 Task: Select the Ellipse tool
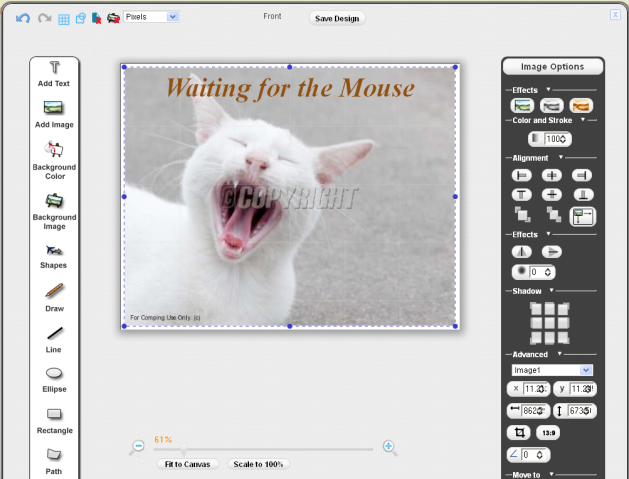(x=54, y=373)
